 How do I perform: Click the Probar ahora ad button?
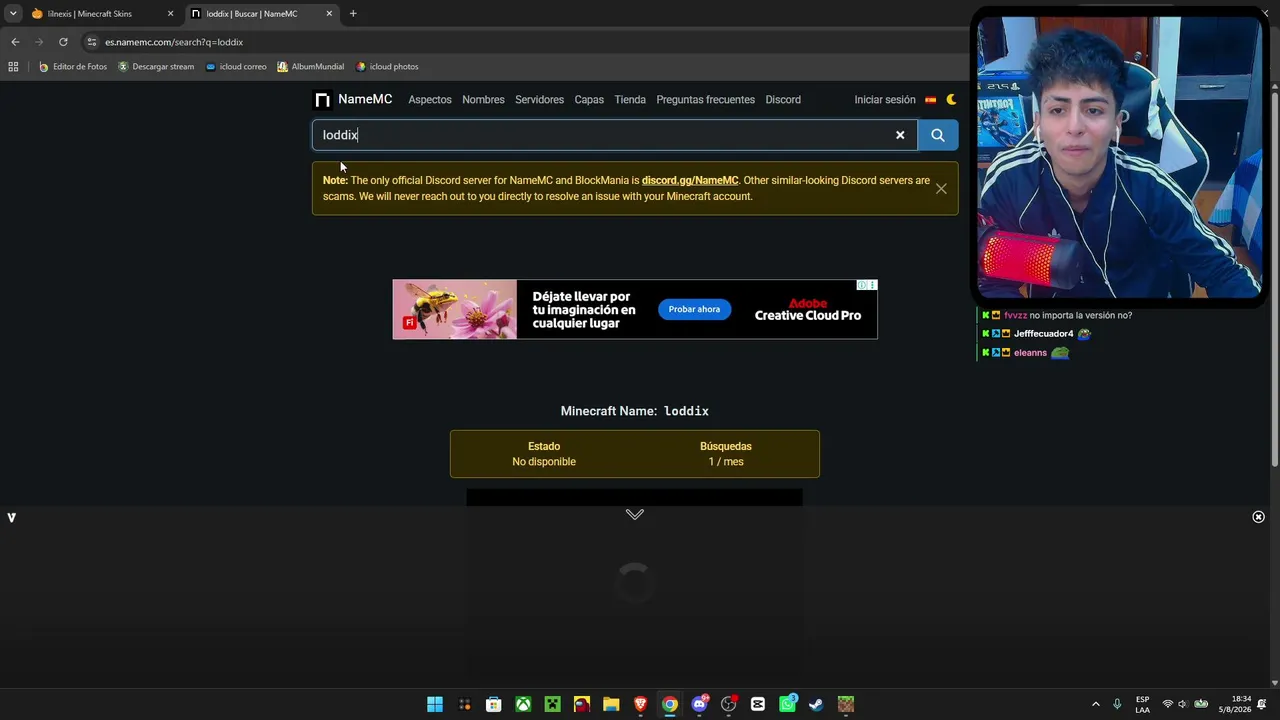click(694, 309)
